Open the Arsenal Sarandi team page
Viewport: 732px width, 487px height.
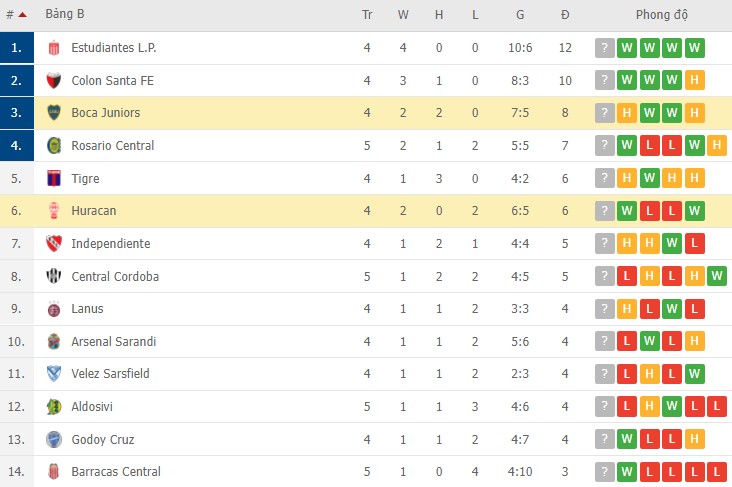tap(113, 342)
